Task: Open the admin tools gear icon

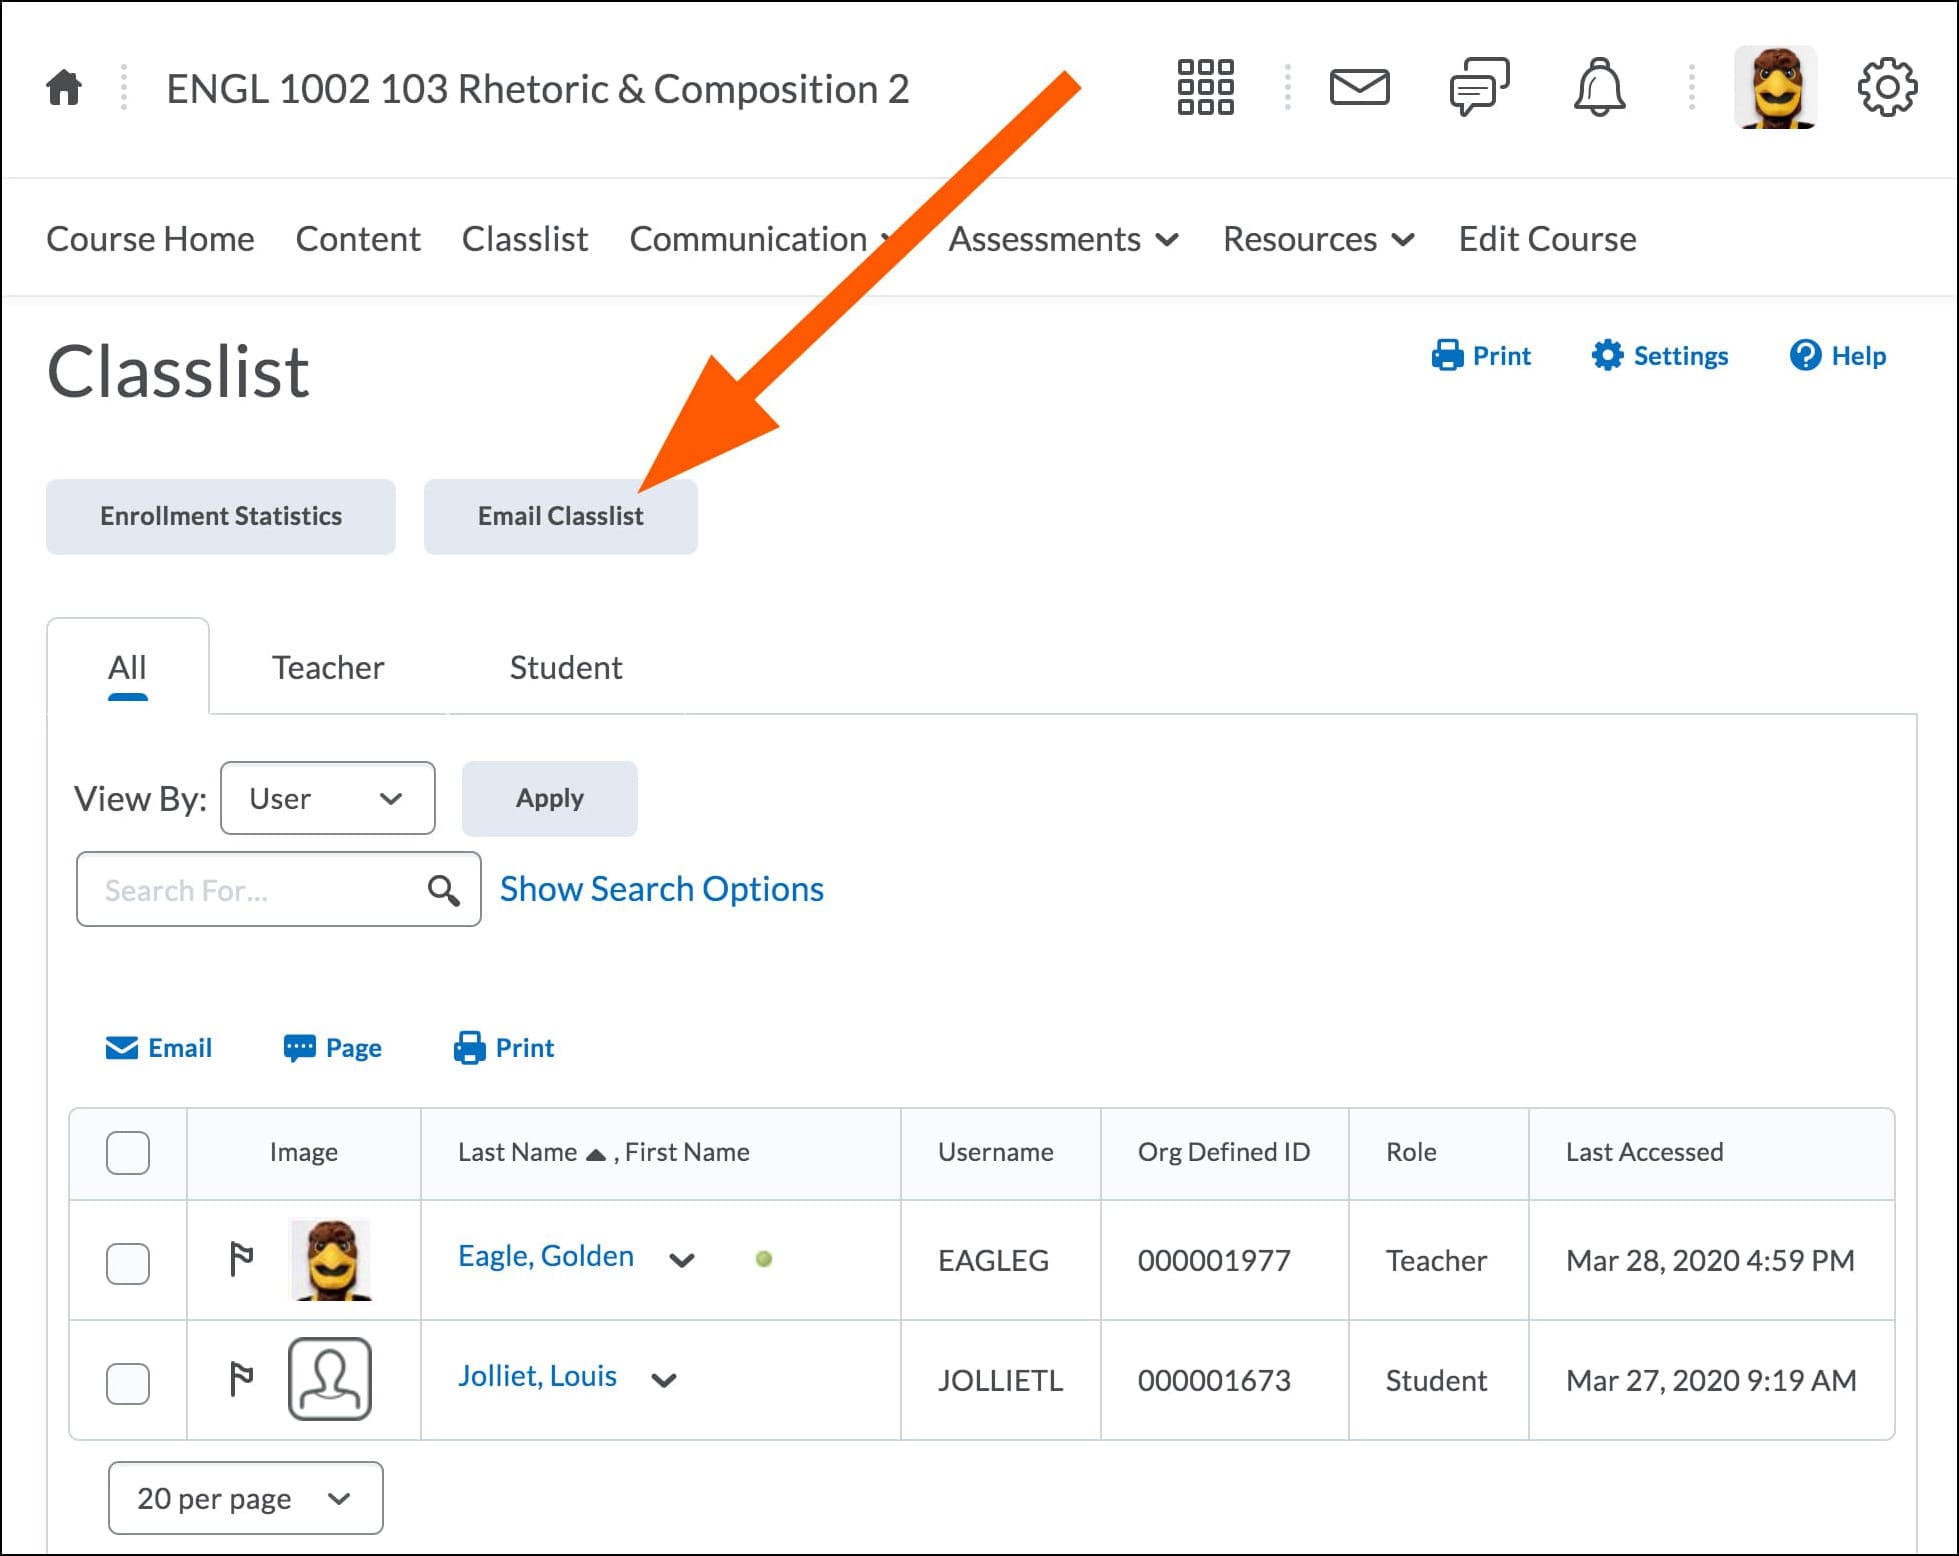Action: pos(1886,88)
